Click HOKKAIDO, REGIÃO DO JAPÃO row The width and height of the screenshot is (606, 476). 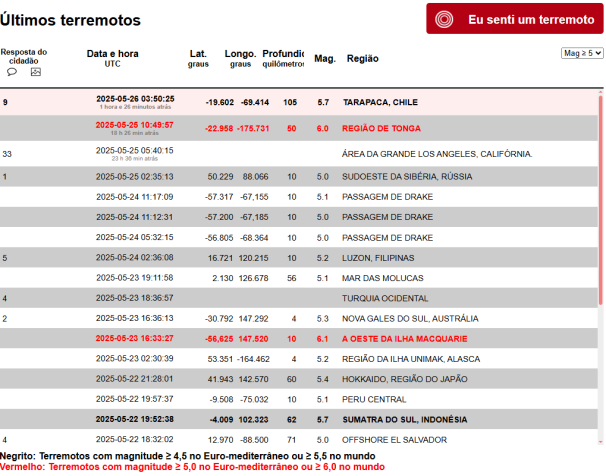tap(299, 379)
